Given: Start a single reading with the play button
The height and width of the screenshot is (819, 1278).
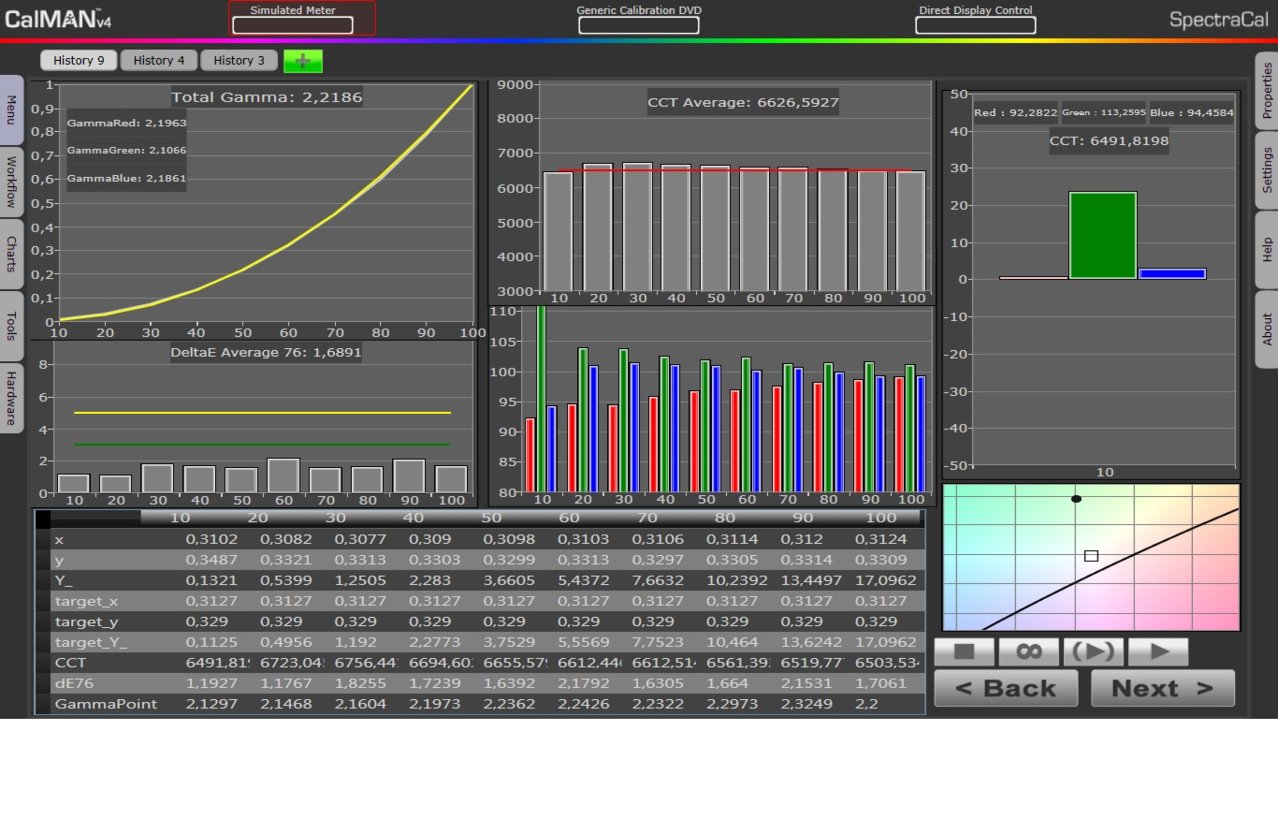Looking at the screenshot, I should 1159,652.
